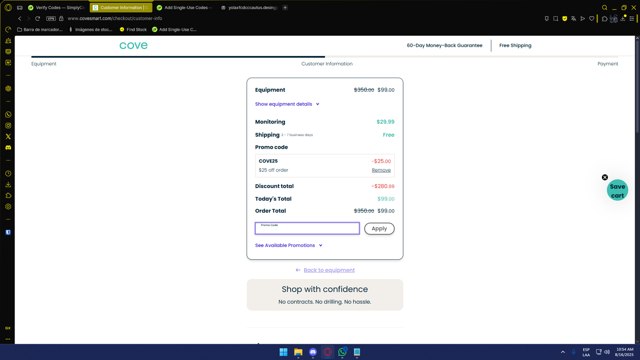The height and width of the screenshot is (360, 640).
Task: Go to the Payment checkout step
Action: pyautogui.click(x=608, y=64)
